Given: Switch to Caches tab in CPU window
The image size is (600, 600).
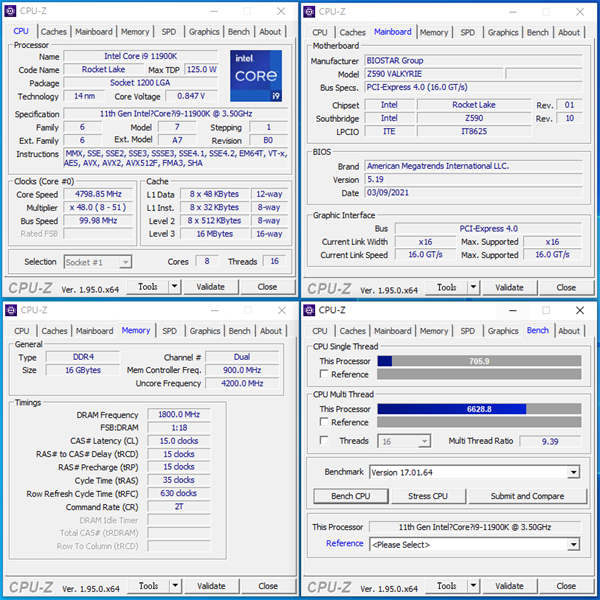Looking at the screenshot, I should pos(54,32).
